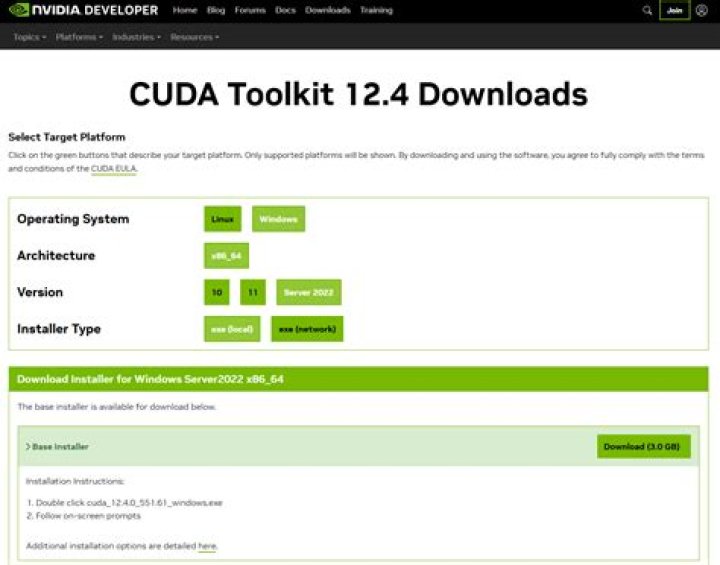This screenshot has width=720, height=565.
Task: Click the Join button
Action: (674, 10)
